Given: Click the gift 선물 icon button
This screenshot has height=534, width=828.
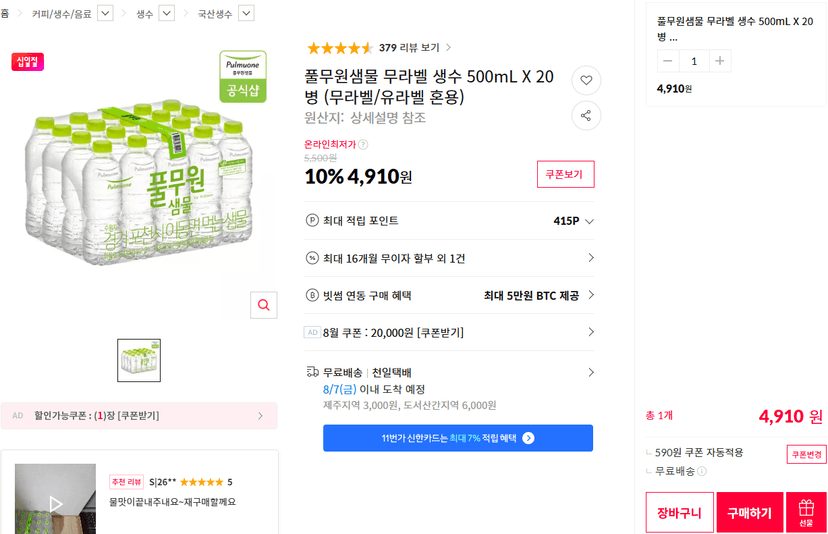Looking at the screenshot, I should point(806,512).
